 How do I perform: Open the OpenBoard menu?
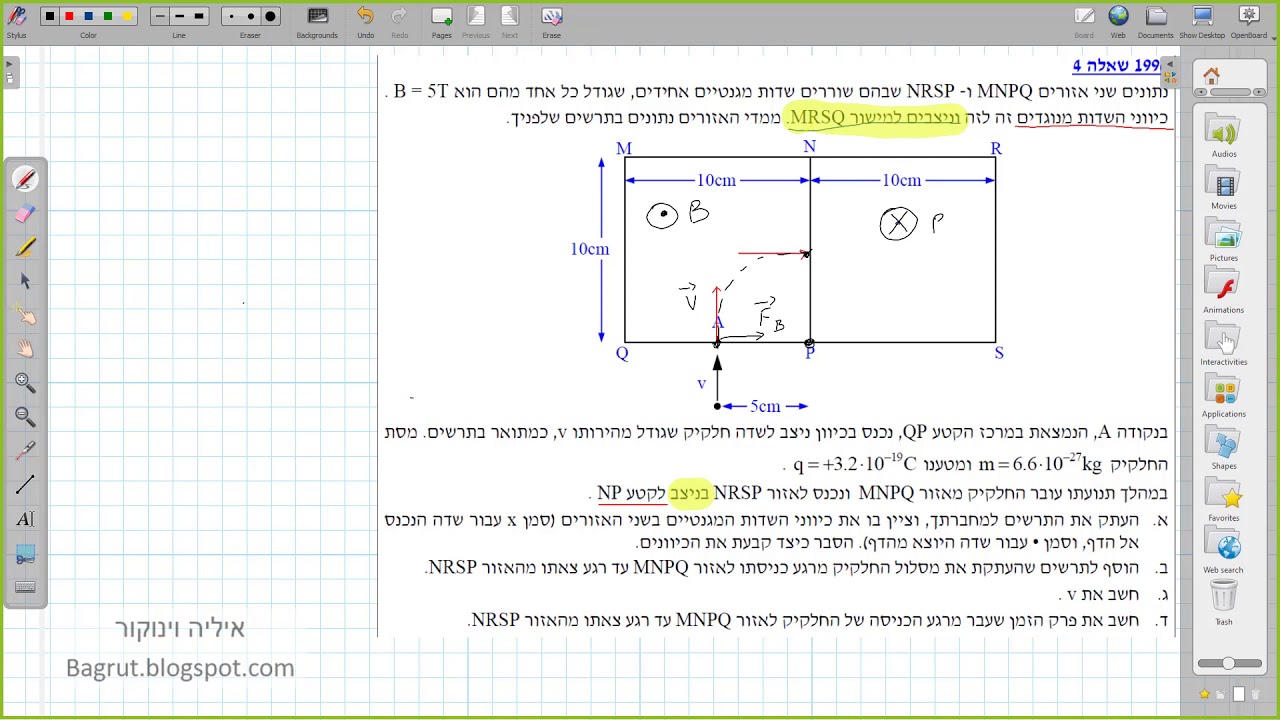[x=1248, y=21]
